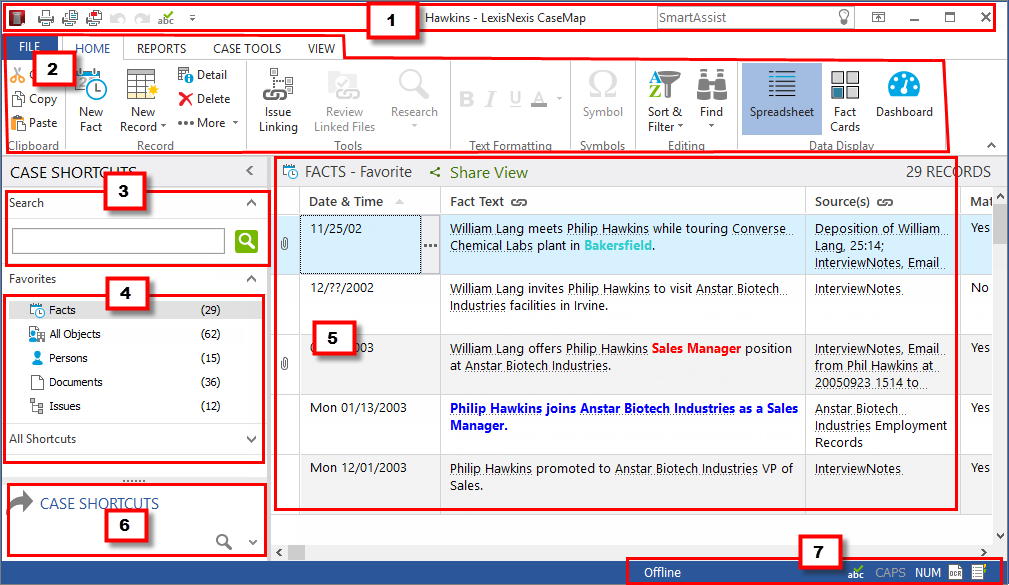This screenshot has width=1009, height=585.
Task: Click the green search magnifier button
Action: pyautogui.click(x=246, y=241)
